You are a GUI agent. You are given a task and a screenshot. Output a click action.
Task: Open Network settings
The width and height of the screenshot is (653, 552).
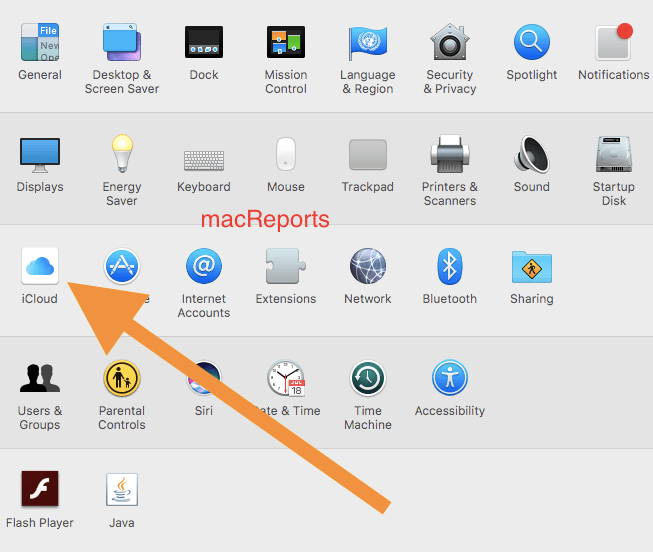click(368, 266)
